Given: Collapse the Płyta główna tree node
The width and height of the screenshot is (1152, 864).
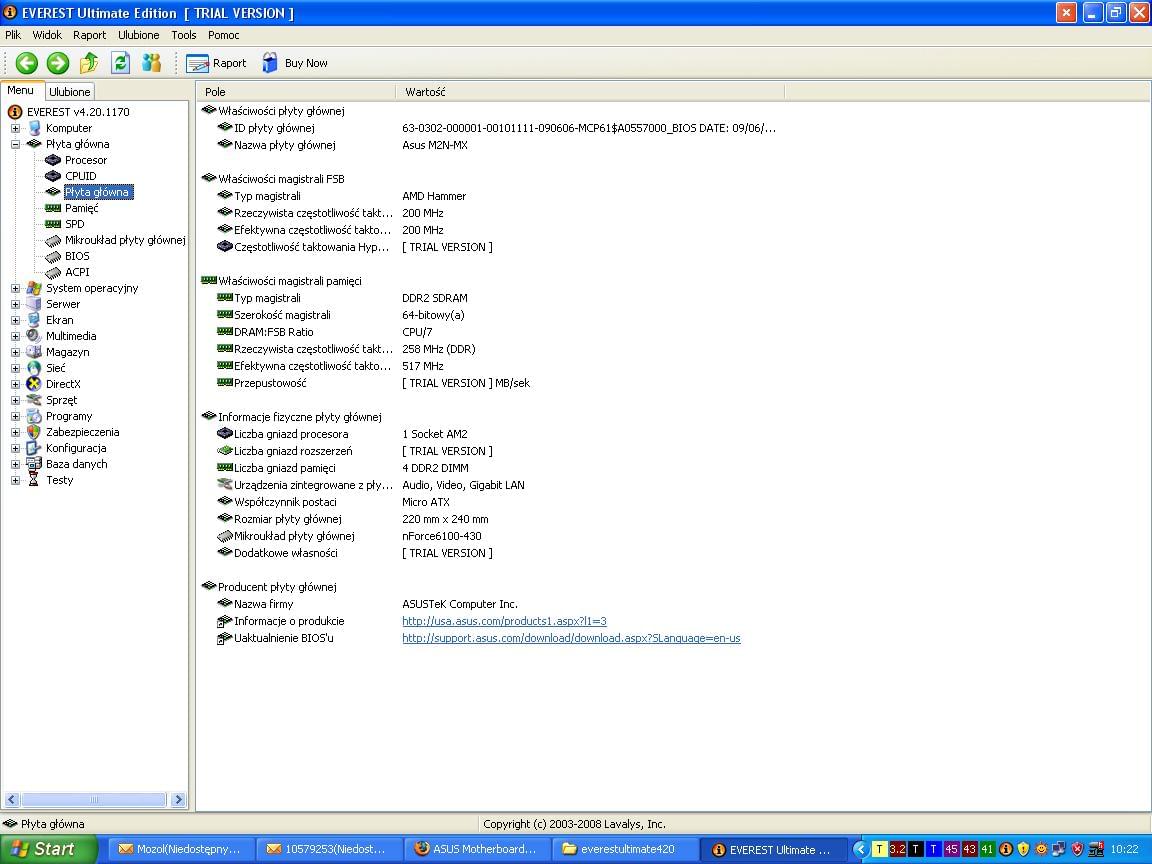Looking at the screenshot, I should [x=15, y=144].
